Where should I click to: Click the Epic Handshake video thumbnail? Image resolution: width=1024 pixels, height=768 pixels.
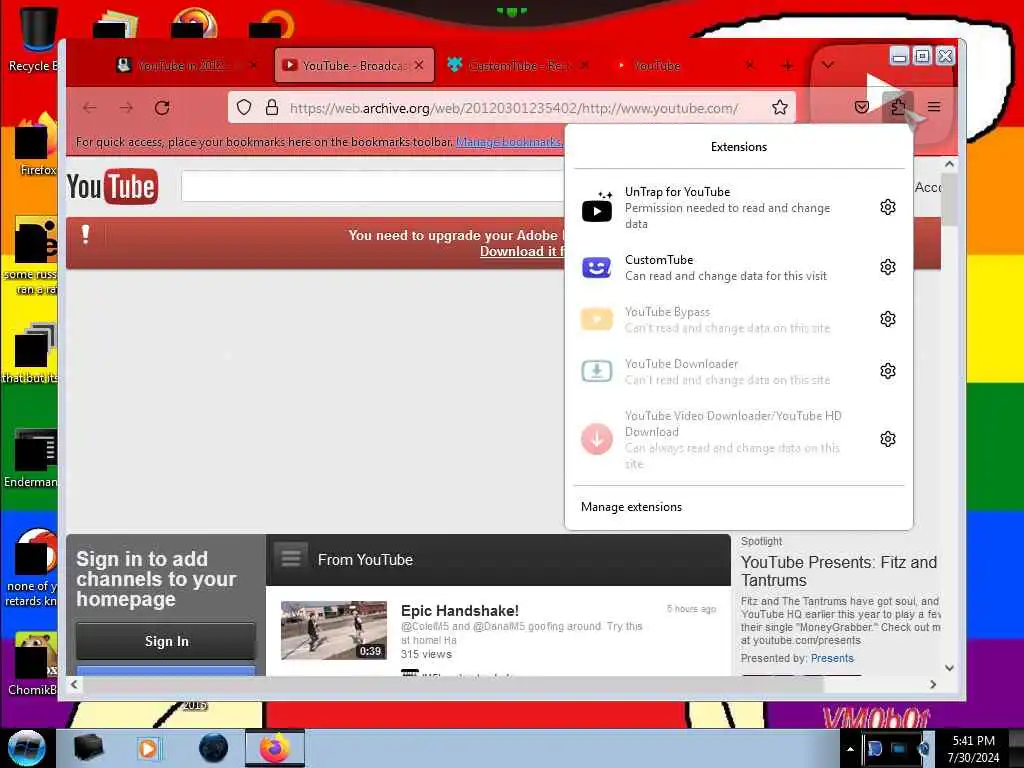(334, 630)
